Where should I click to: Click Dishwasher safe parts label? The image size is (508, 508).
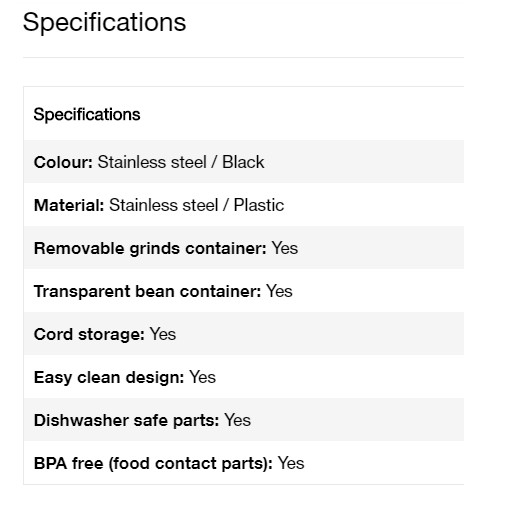click(x=126, y=420)
